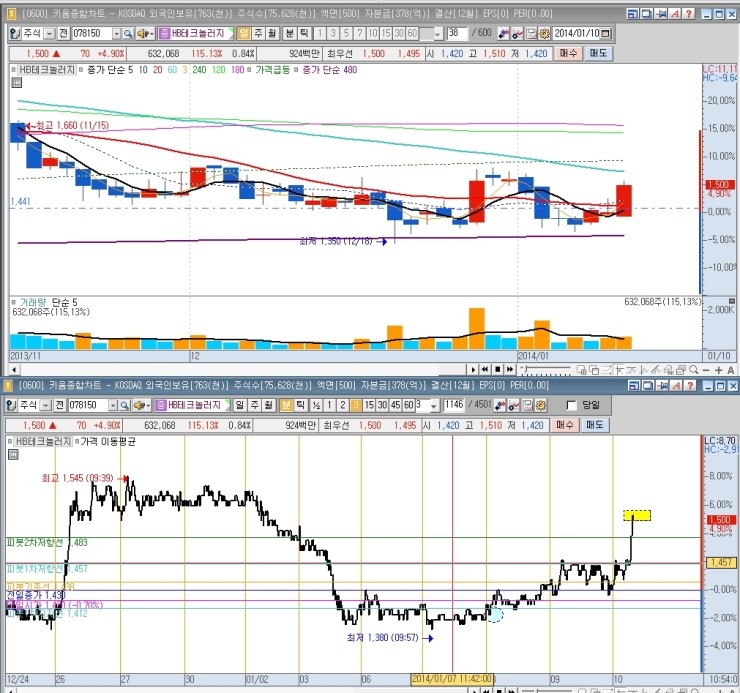
Task: Click 가격 이동평균 label in lower chart
Action: pos(108,441)
